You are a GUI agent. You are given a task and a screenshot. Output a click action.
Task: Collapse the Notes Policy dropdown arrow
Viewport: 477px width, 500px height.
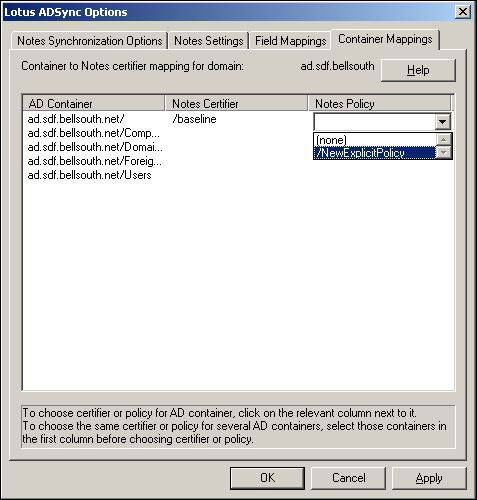click(x=443, y=122)
